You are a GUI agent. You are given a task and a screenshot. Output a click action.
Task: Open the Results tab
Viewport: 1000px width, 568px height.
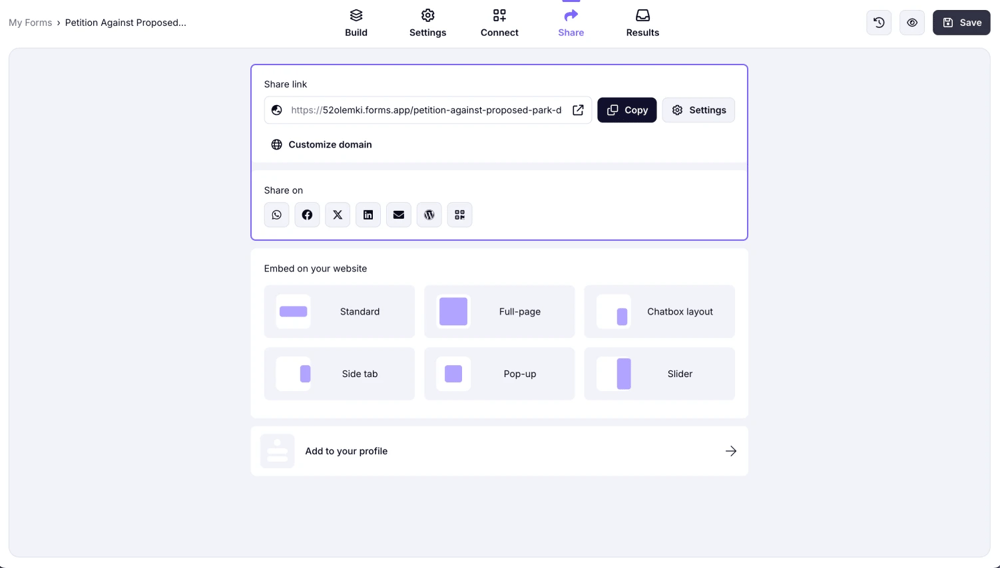pos(642,23)
